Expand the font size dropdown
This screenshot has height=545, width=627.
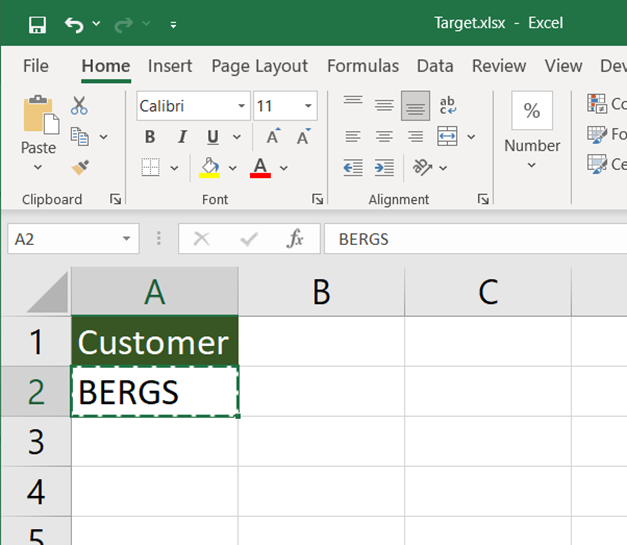point(309,105)
